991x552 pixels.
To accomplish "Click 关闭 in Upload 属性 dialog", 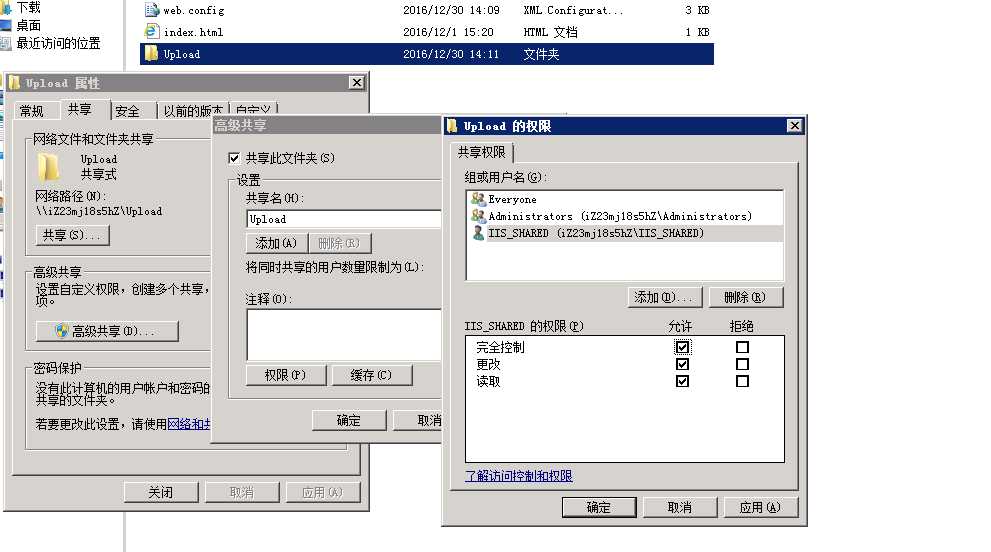I will point(161,492).
